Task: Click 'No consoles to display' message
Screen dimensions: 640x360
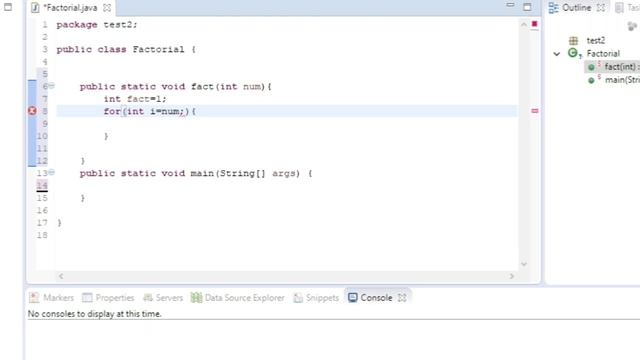Action: [x=95, y=314]
